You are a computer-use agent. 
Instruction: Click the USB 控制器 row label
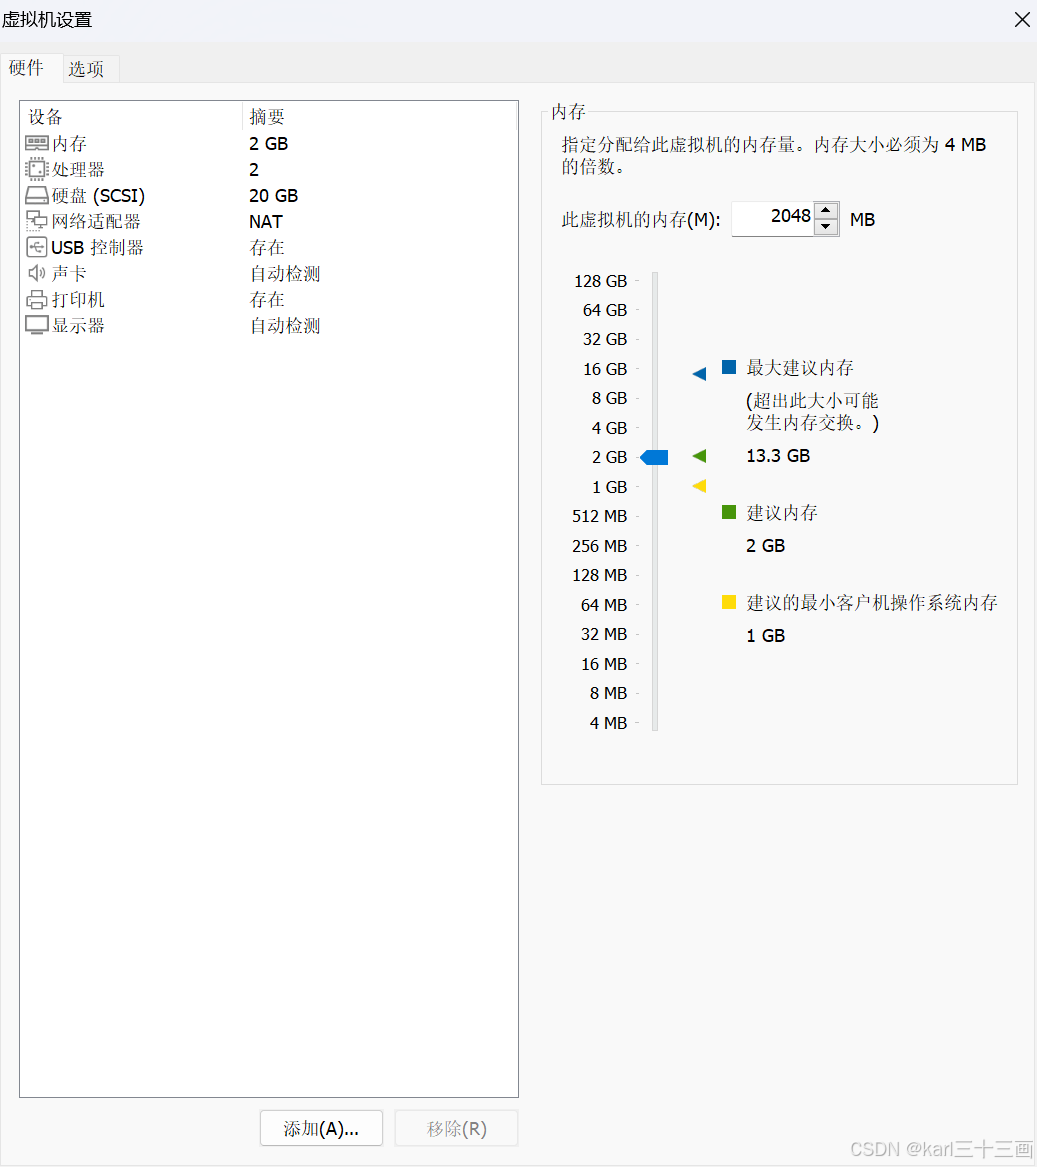pyautogui.click(x=98, y=248)
